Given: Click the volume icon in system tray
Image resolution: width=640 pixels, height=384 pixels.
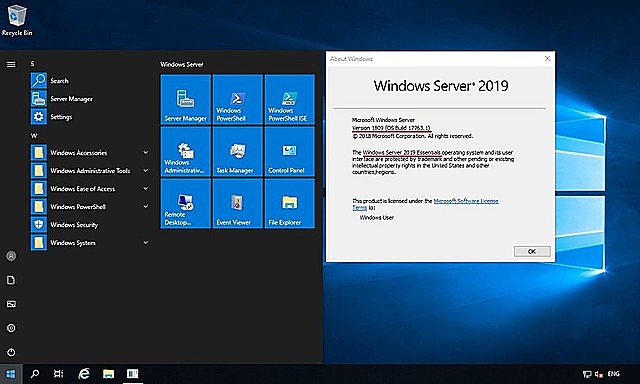Looking at the screenshot, I should click(599, 374).
